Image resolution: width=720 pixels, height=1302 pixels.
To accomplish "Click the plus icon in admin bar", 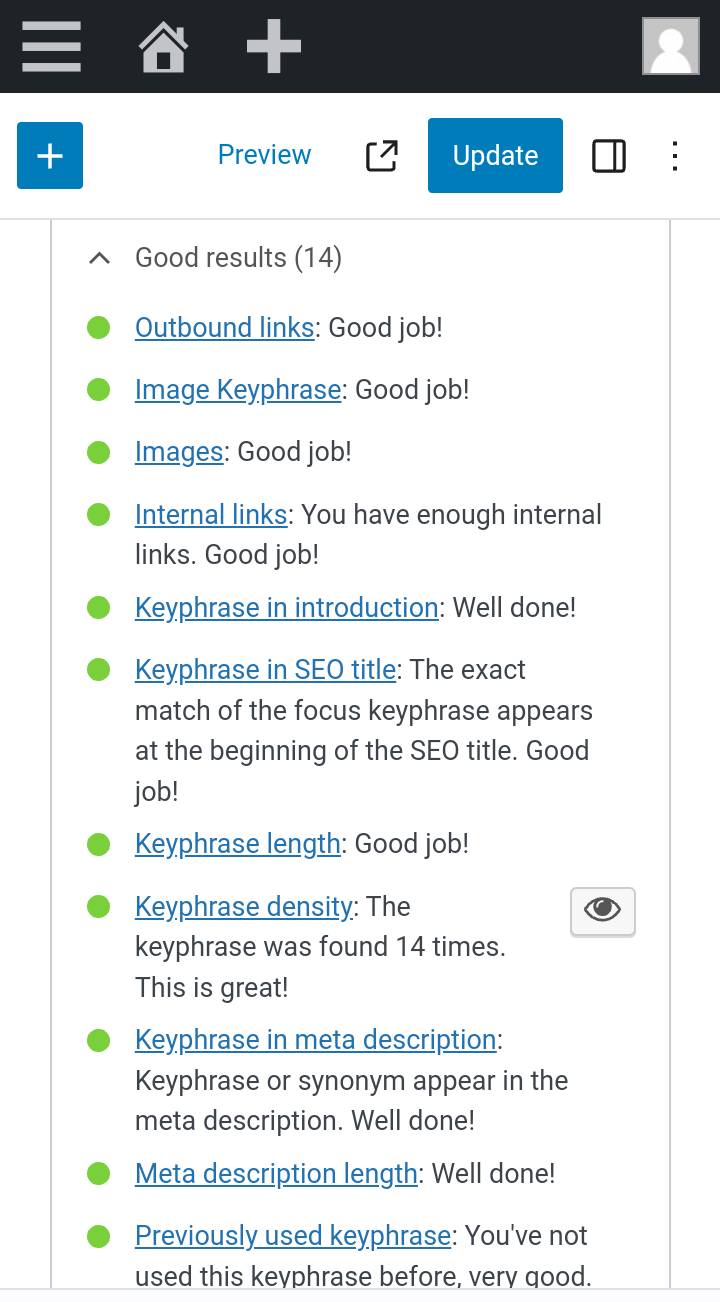I will pos(273,47).
